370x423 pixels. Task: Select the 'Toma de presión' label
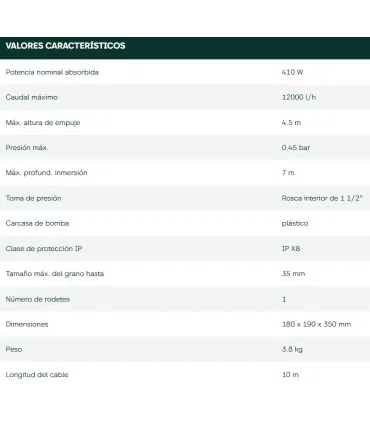coord(33,198)
